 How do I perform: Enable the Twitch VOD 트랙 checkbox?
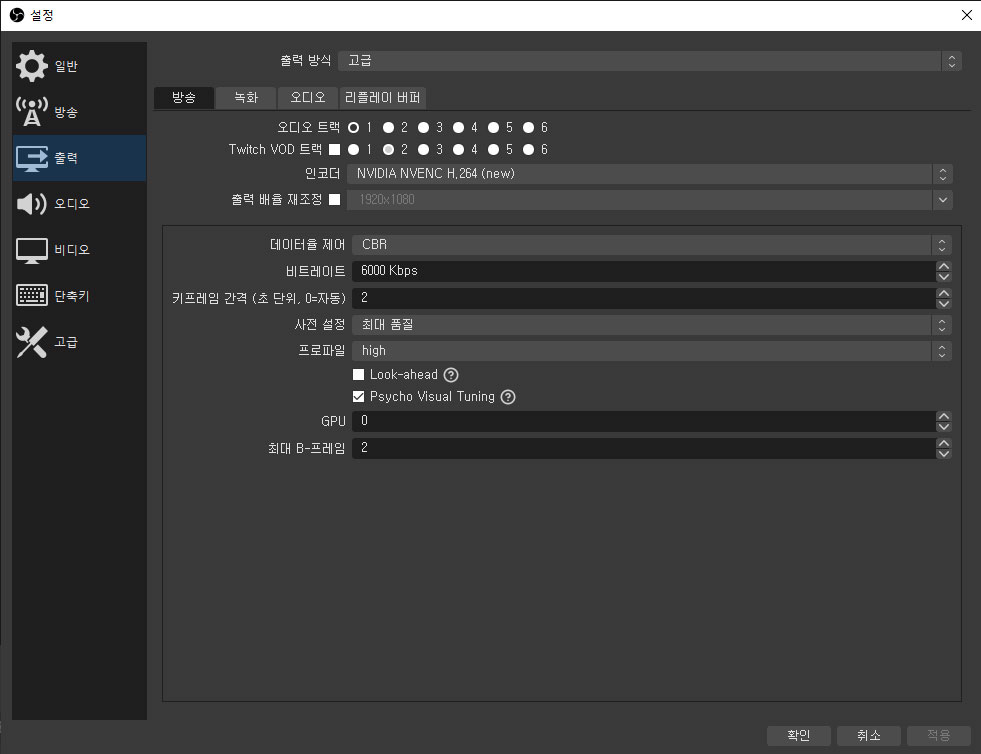(335, 150)
